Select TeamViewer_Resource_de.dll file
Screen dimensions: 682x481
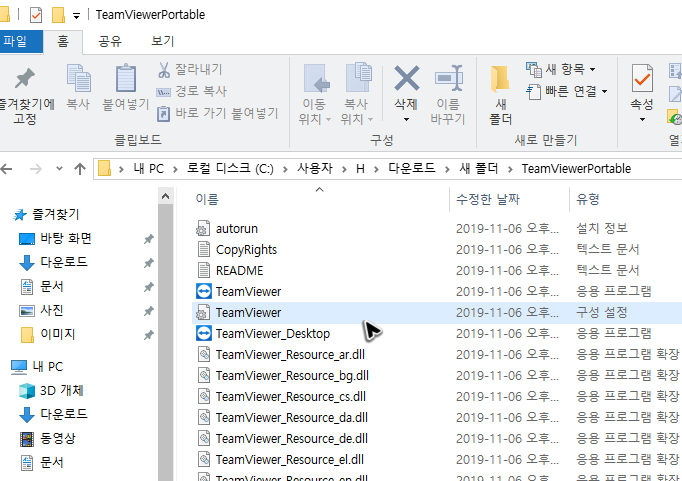click(292, 438)
